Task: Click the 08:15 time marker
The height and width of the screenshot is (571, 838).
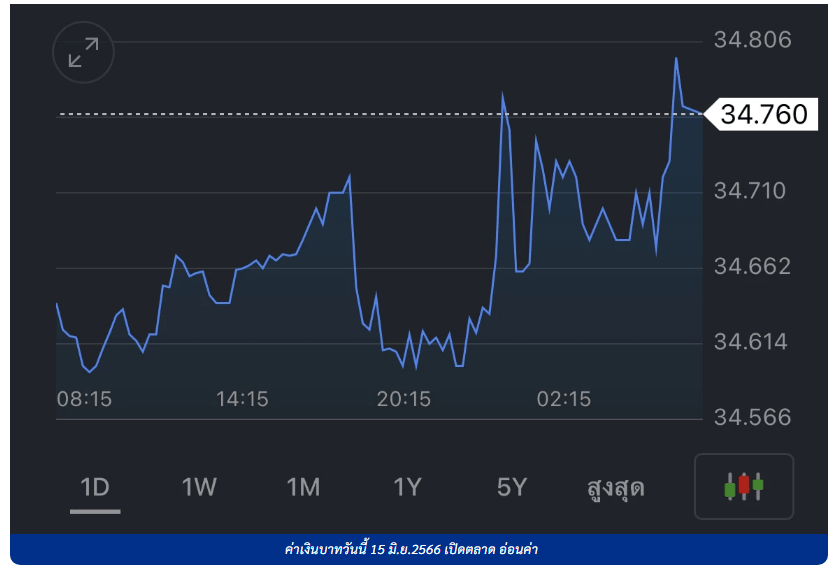Action: pyautogui.click(x=84, y=399)
